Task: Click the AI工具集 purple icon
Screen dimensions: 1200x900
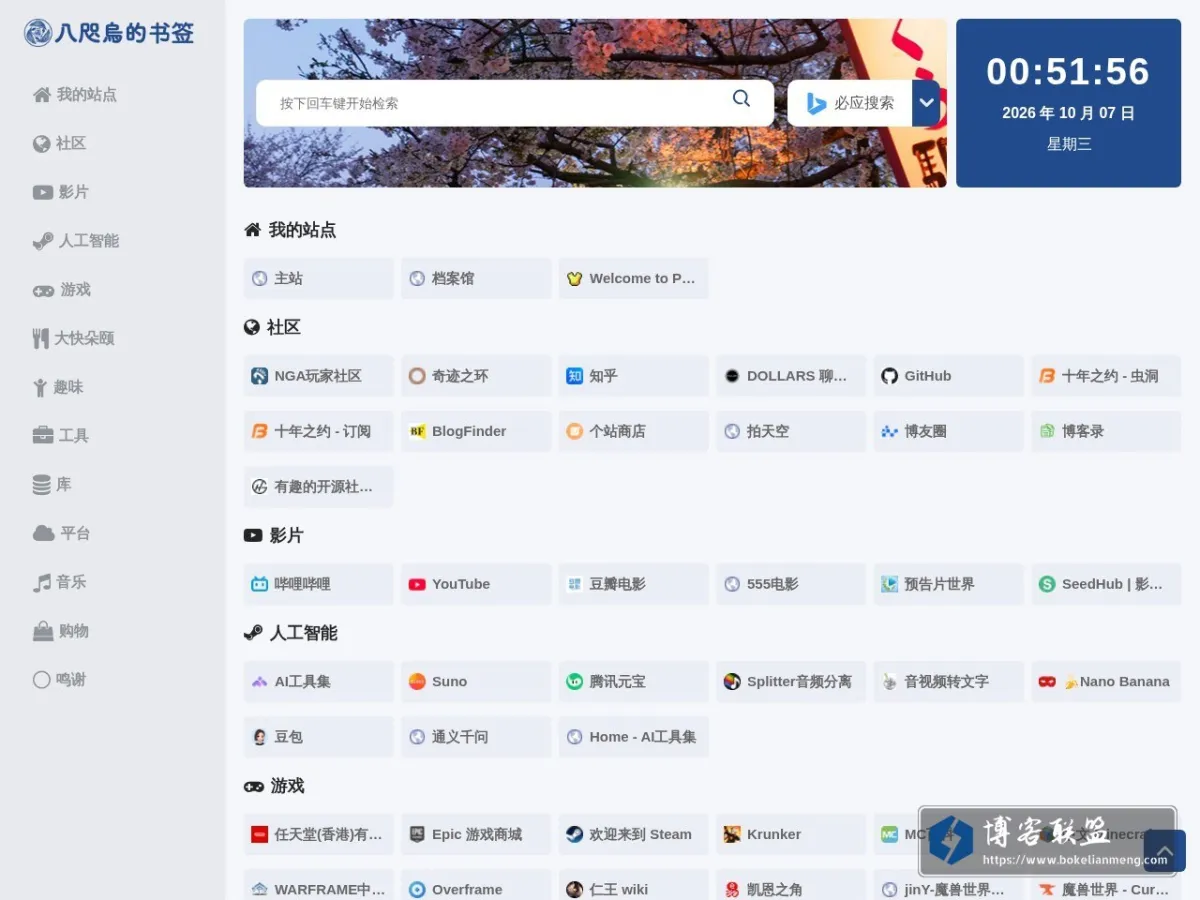Action: pyautogui.click(x=260, y=681)
